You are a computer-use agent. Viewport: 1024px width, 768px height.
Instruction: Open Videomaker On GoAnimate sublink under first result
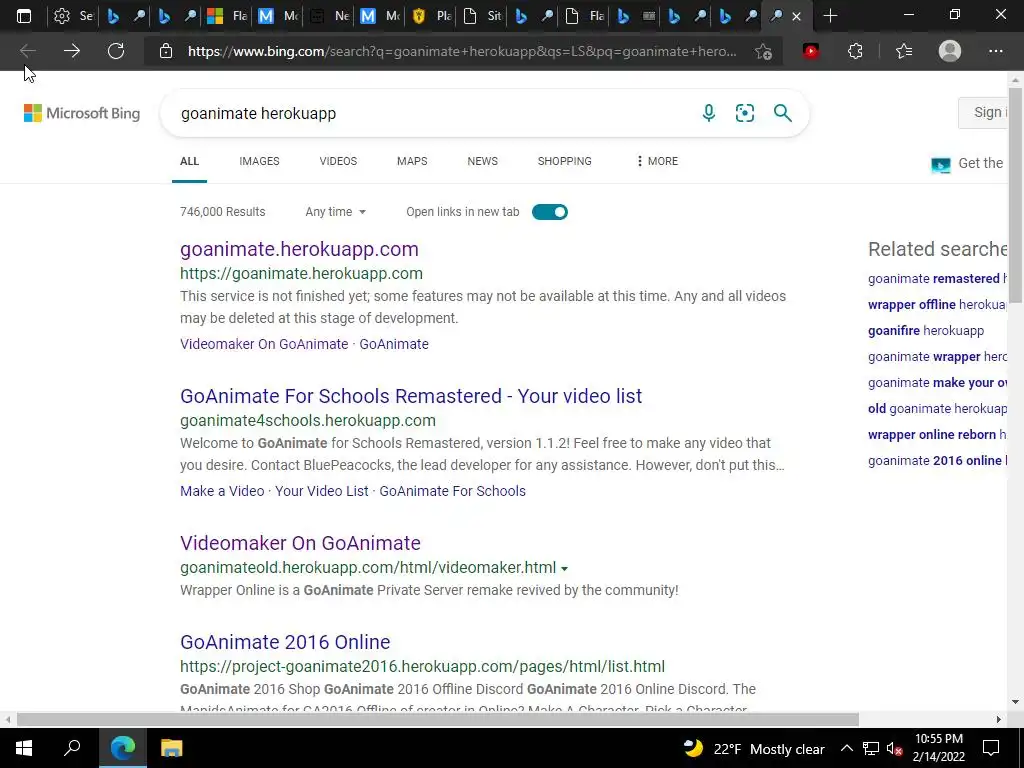tap(264, 344)
